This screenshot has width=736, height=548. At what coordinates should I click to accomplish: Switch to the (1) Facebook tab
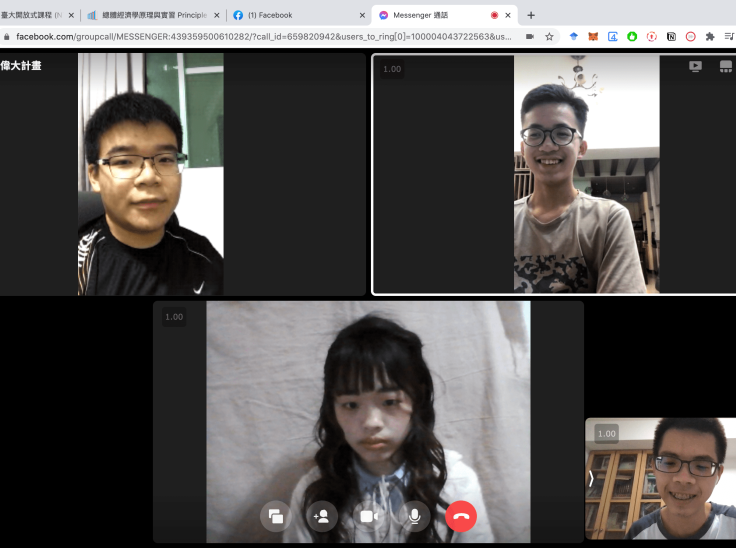299,15
